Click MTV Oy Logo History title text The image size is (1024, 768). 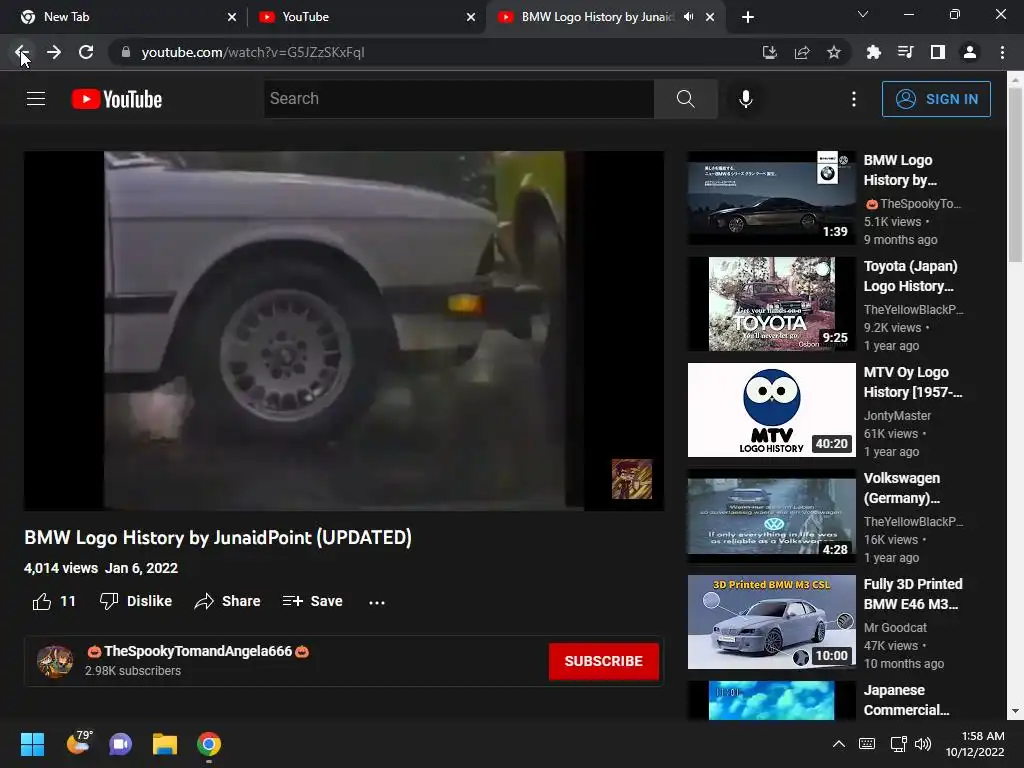[x=913, y=382]
